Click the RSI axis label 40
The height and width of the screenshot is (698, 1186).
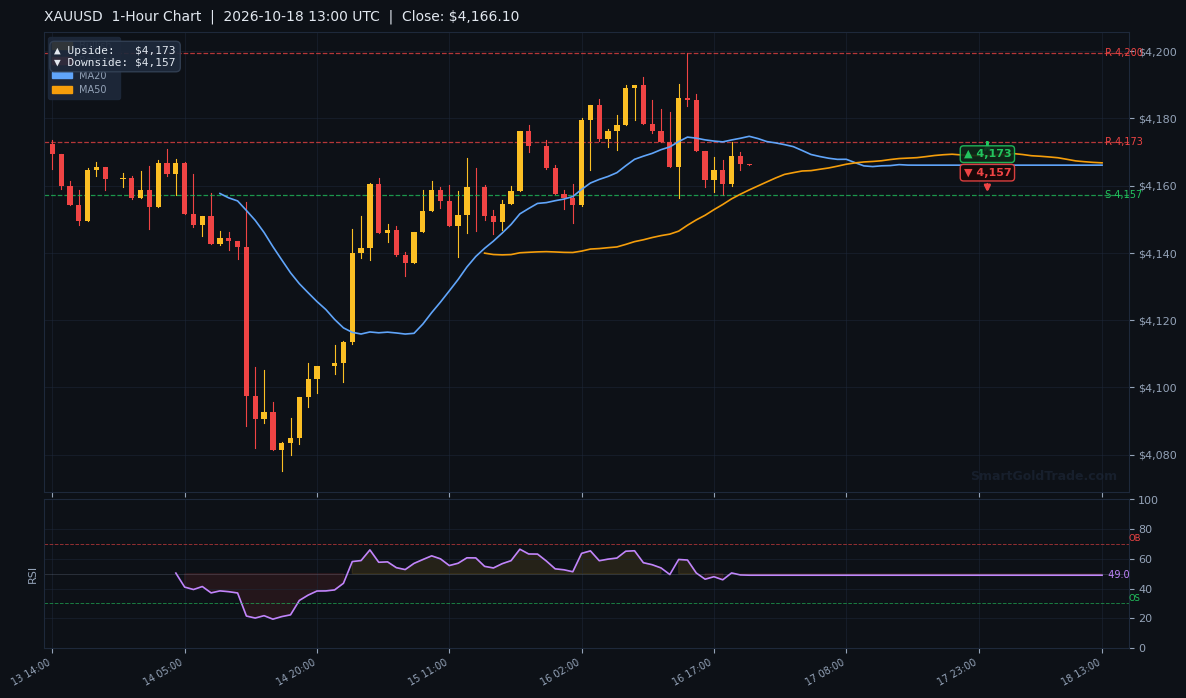pyautogui.click(x=1145, y=589)
